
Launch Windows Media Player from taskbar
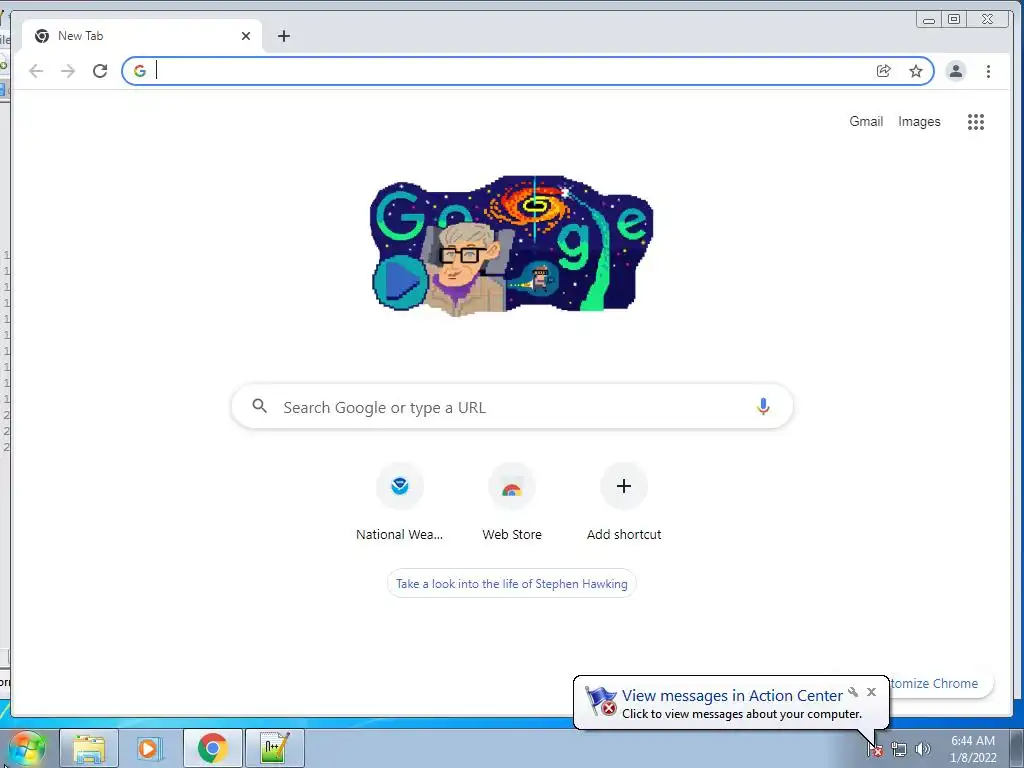point(150,748)
